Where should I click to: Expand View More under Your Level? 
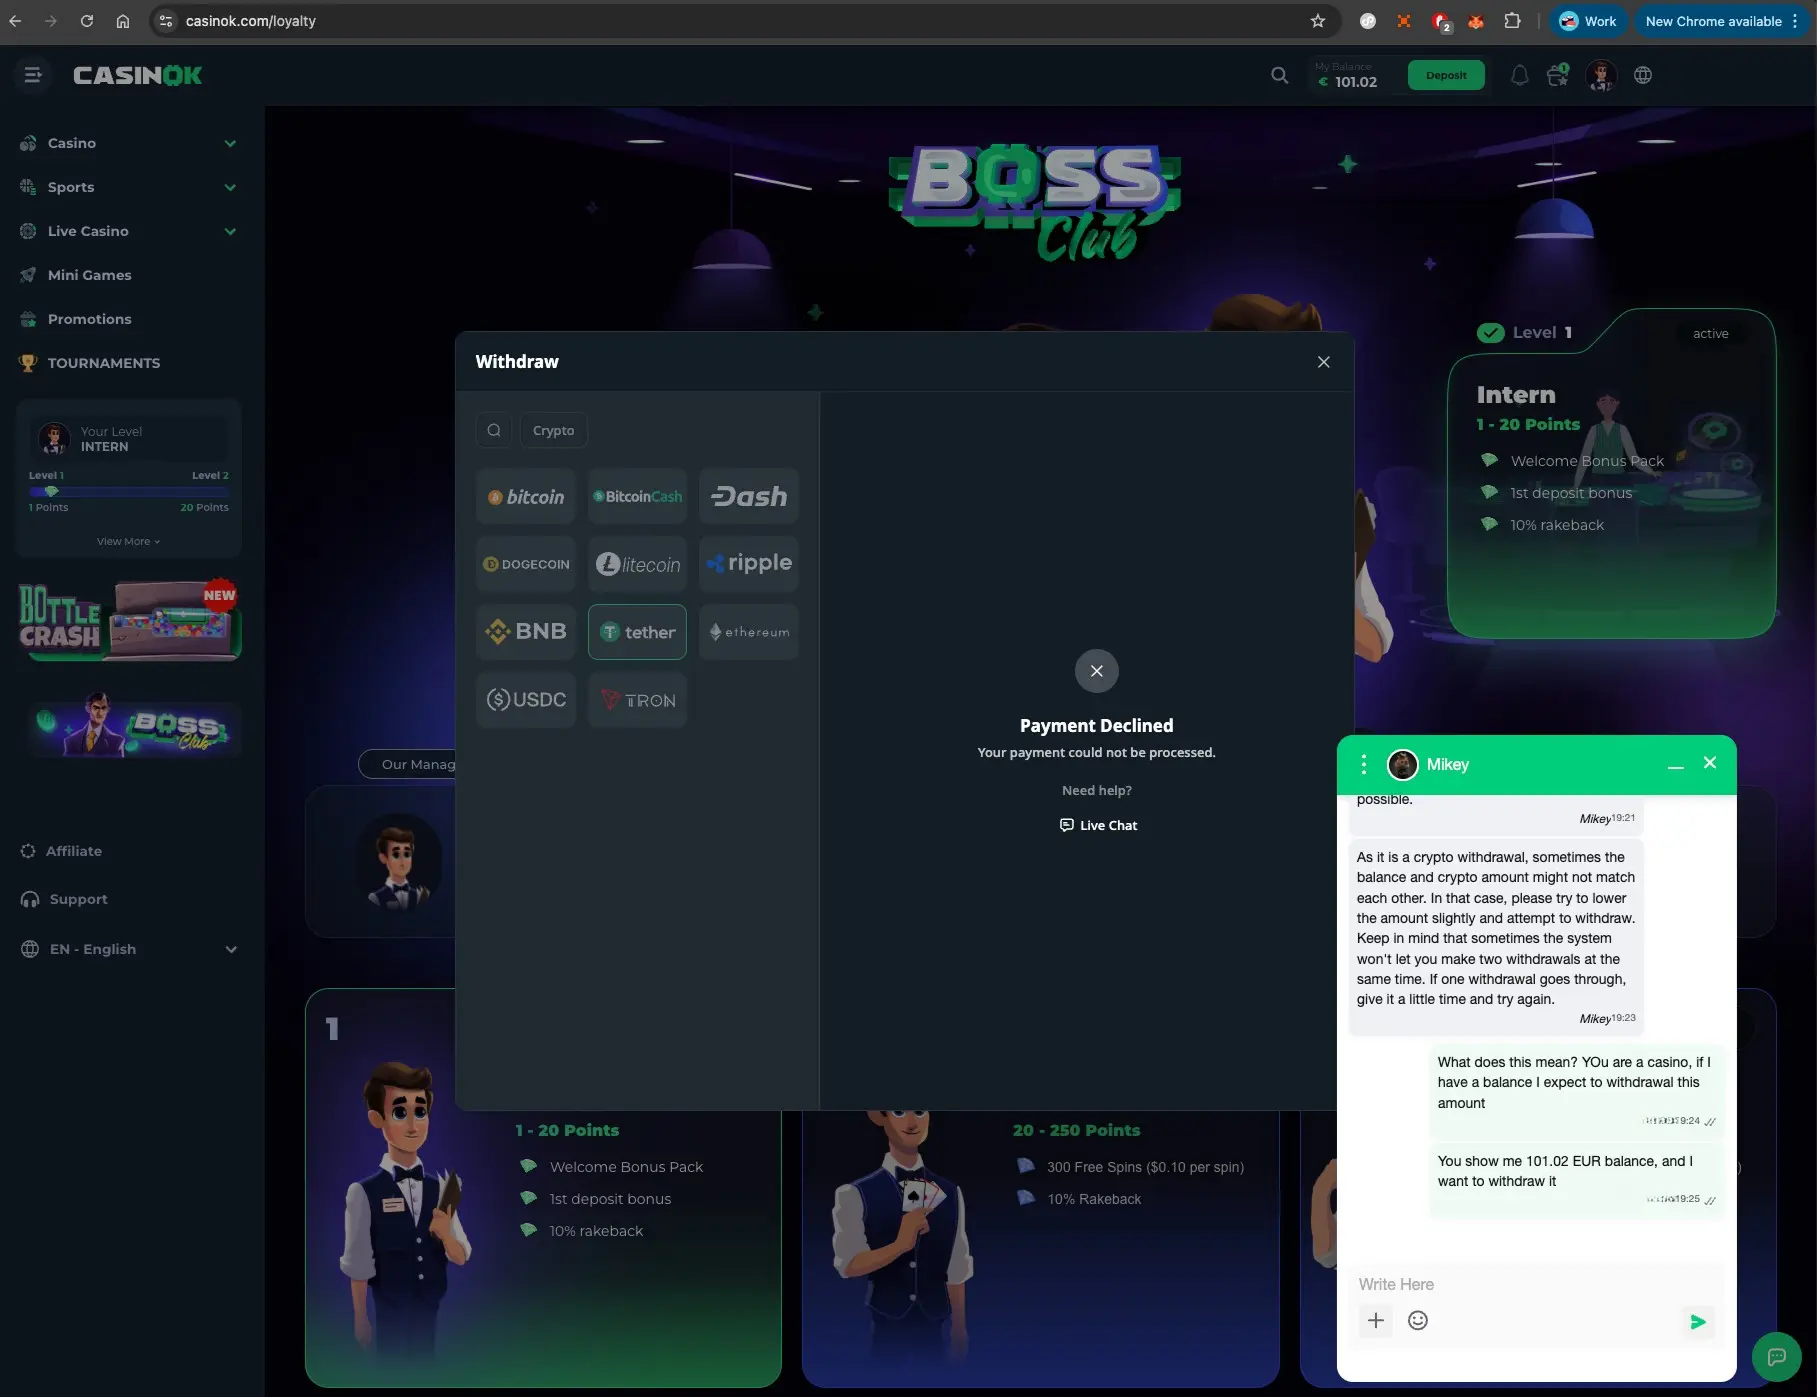coord(128,541)
